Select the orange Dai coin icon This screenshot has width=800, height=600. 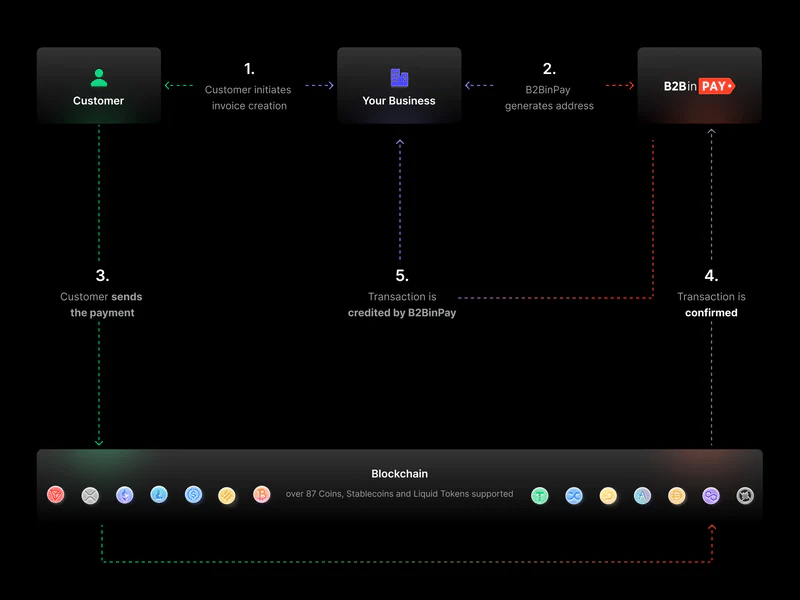point(677,495)
